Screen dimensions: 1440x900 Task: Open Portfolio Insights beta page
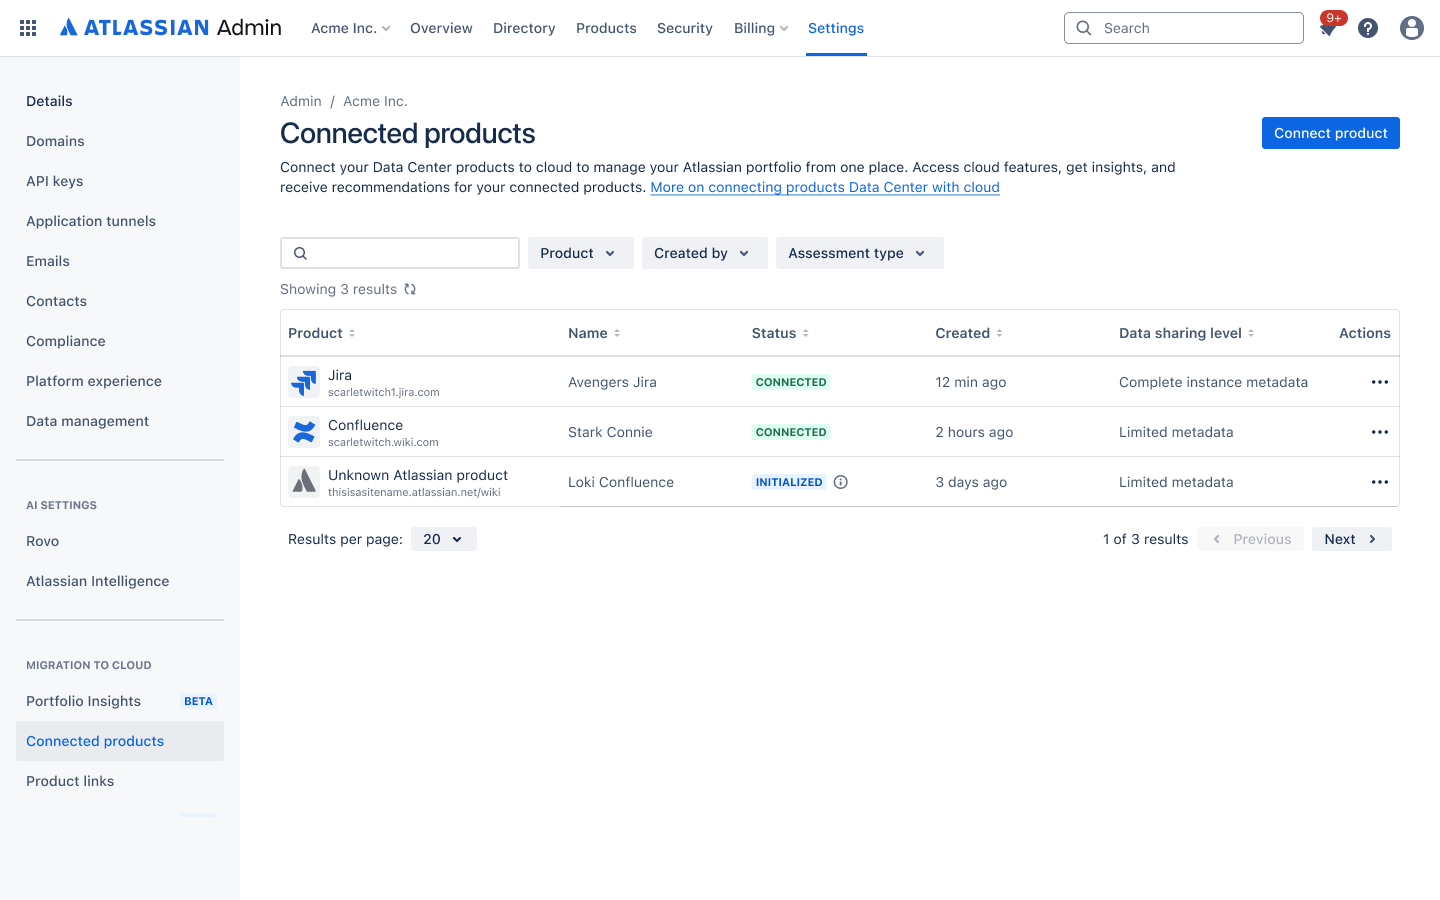click(120, 701)
